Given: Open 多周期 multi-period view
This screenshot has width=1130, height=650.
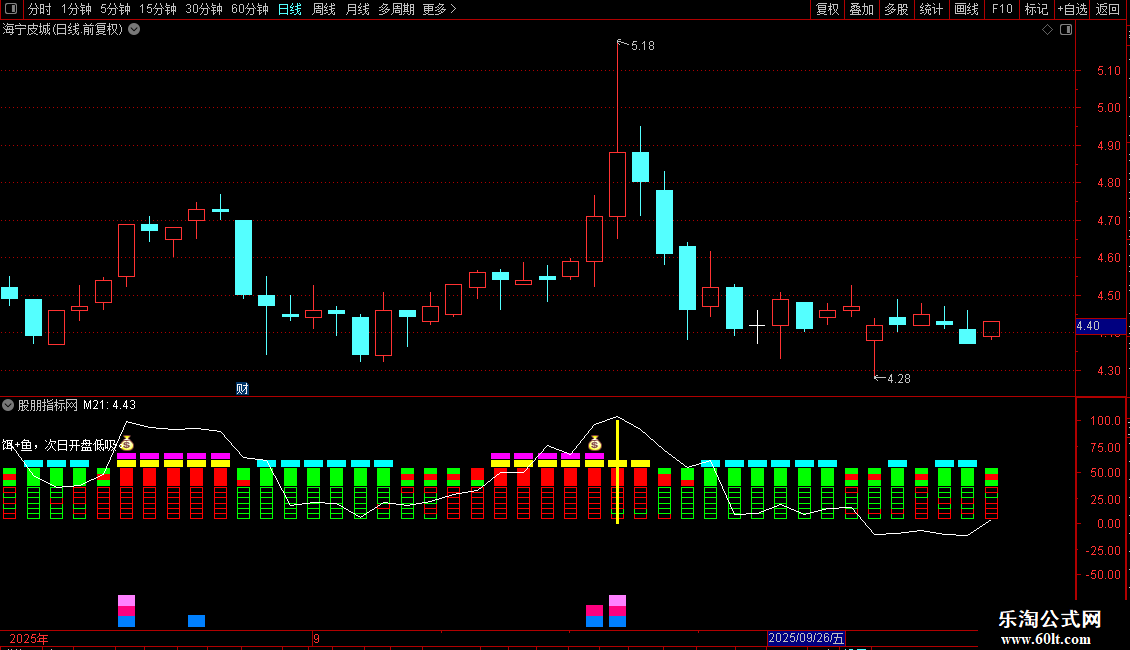Looking at the screenshot, I should (x=396, y=9).
